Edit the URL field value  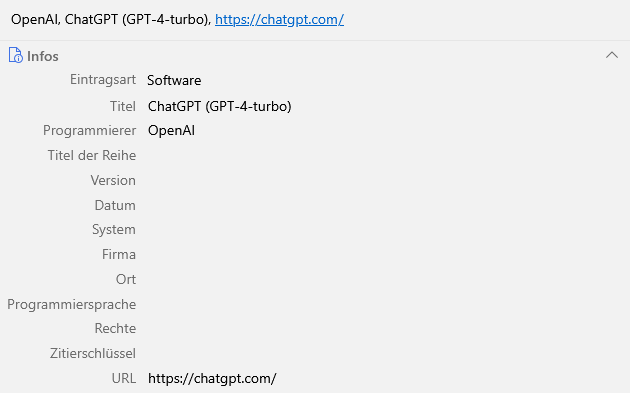(384, 378)
